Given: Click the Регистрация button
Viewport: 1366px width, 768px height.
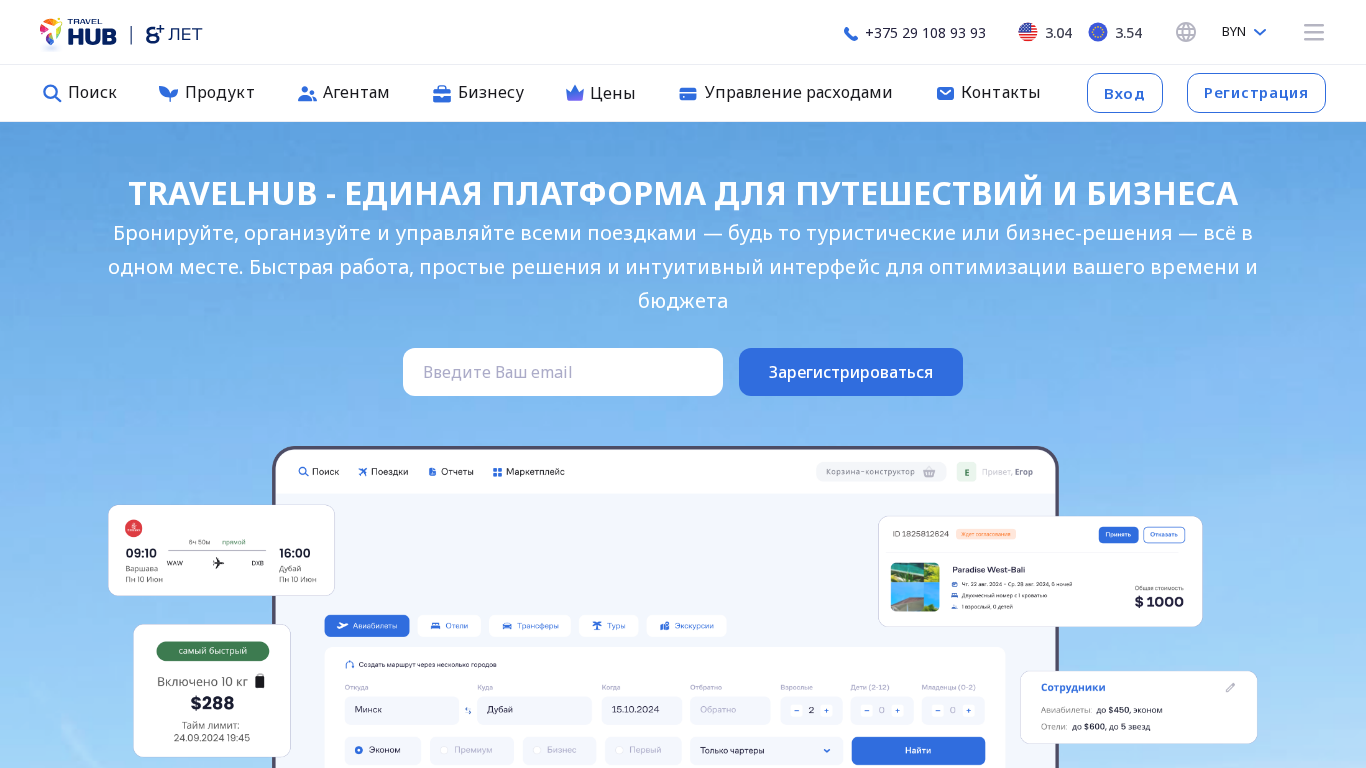Looking at the screenshot, I should [x=1256, y=93].
